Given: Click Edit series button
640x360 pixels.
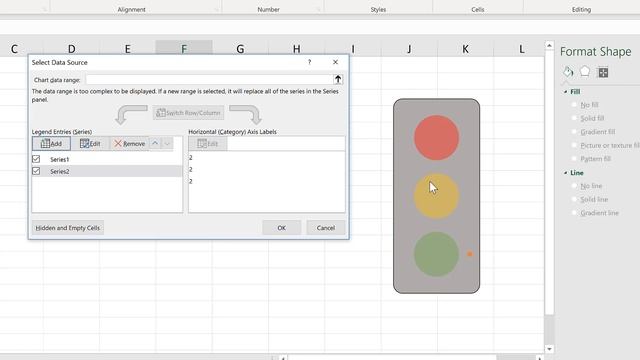Looking at the screenshot, I should click(x=90, y=143).
